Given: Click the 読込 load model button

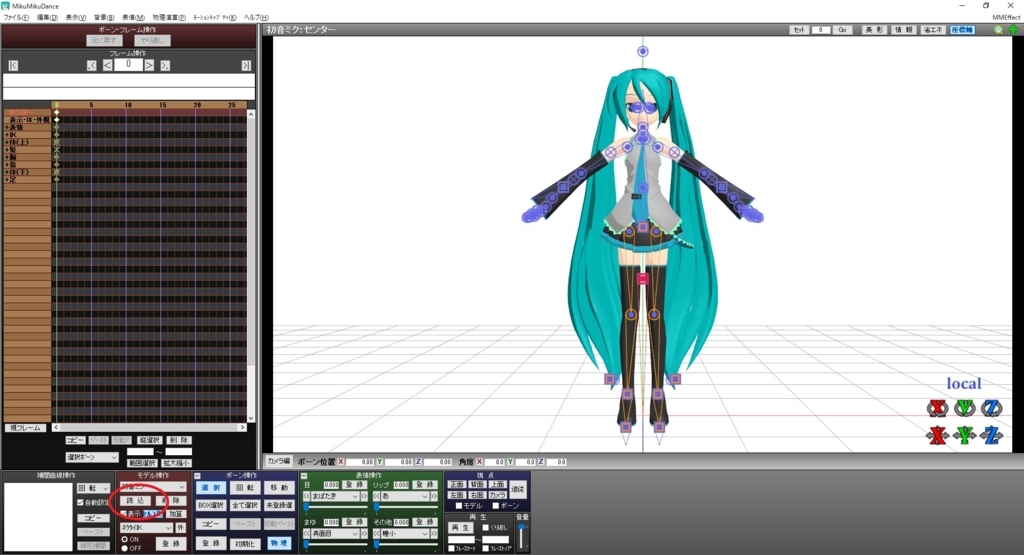Looking at the screenshot, I should pos(136,501).
